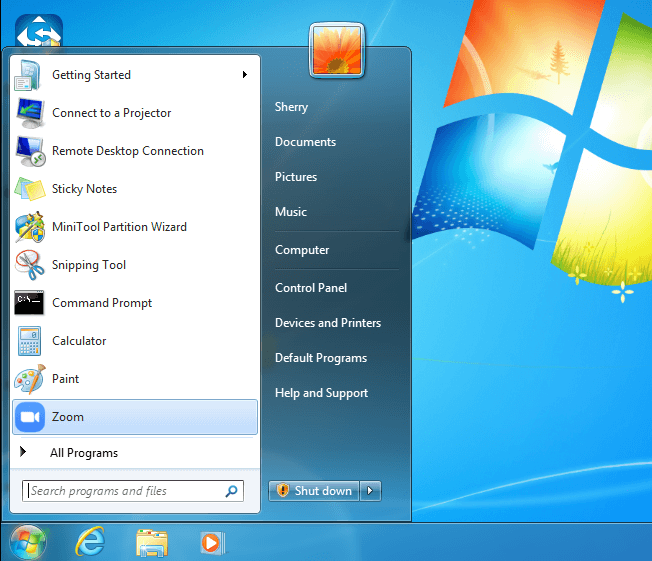
Task: Click the Windows Start orb
Action: [x=27, y=543]
